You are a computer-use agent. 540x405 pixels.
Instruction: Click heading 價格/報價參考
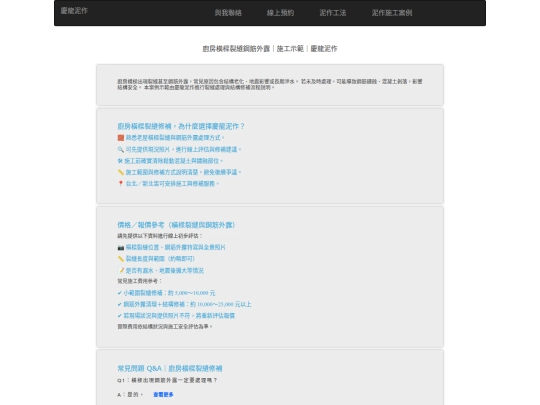tap(176, 225)
